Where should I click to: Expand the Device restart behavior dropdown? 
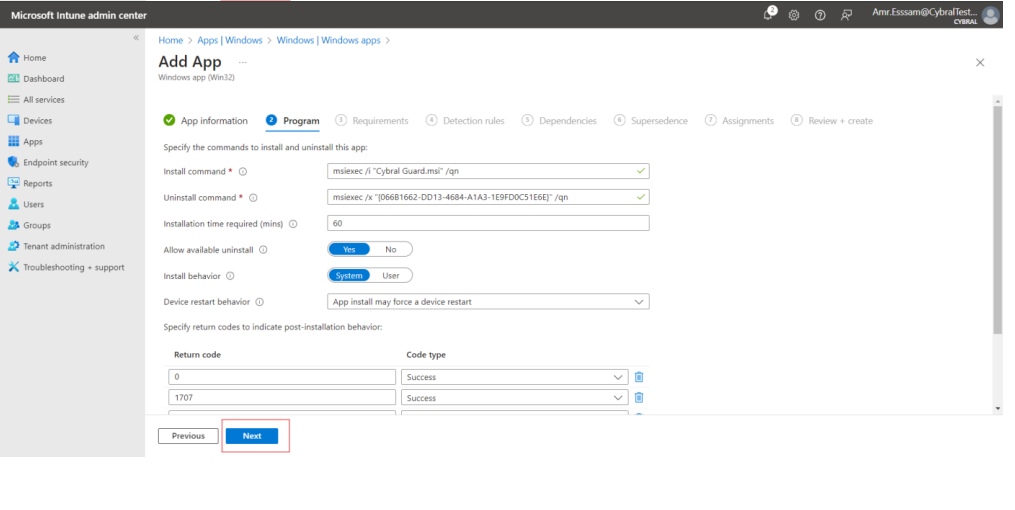[638, 302]
